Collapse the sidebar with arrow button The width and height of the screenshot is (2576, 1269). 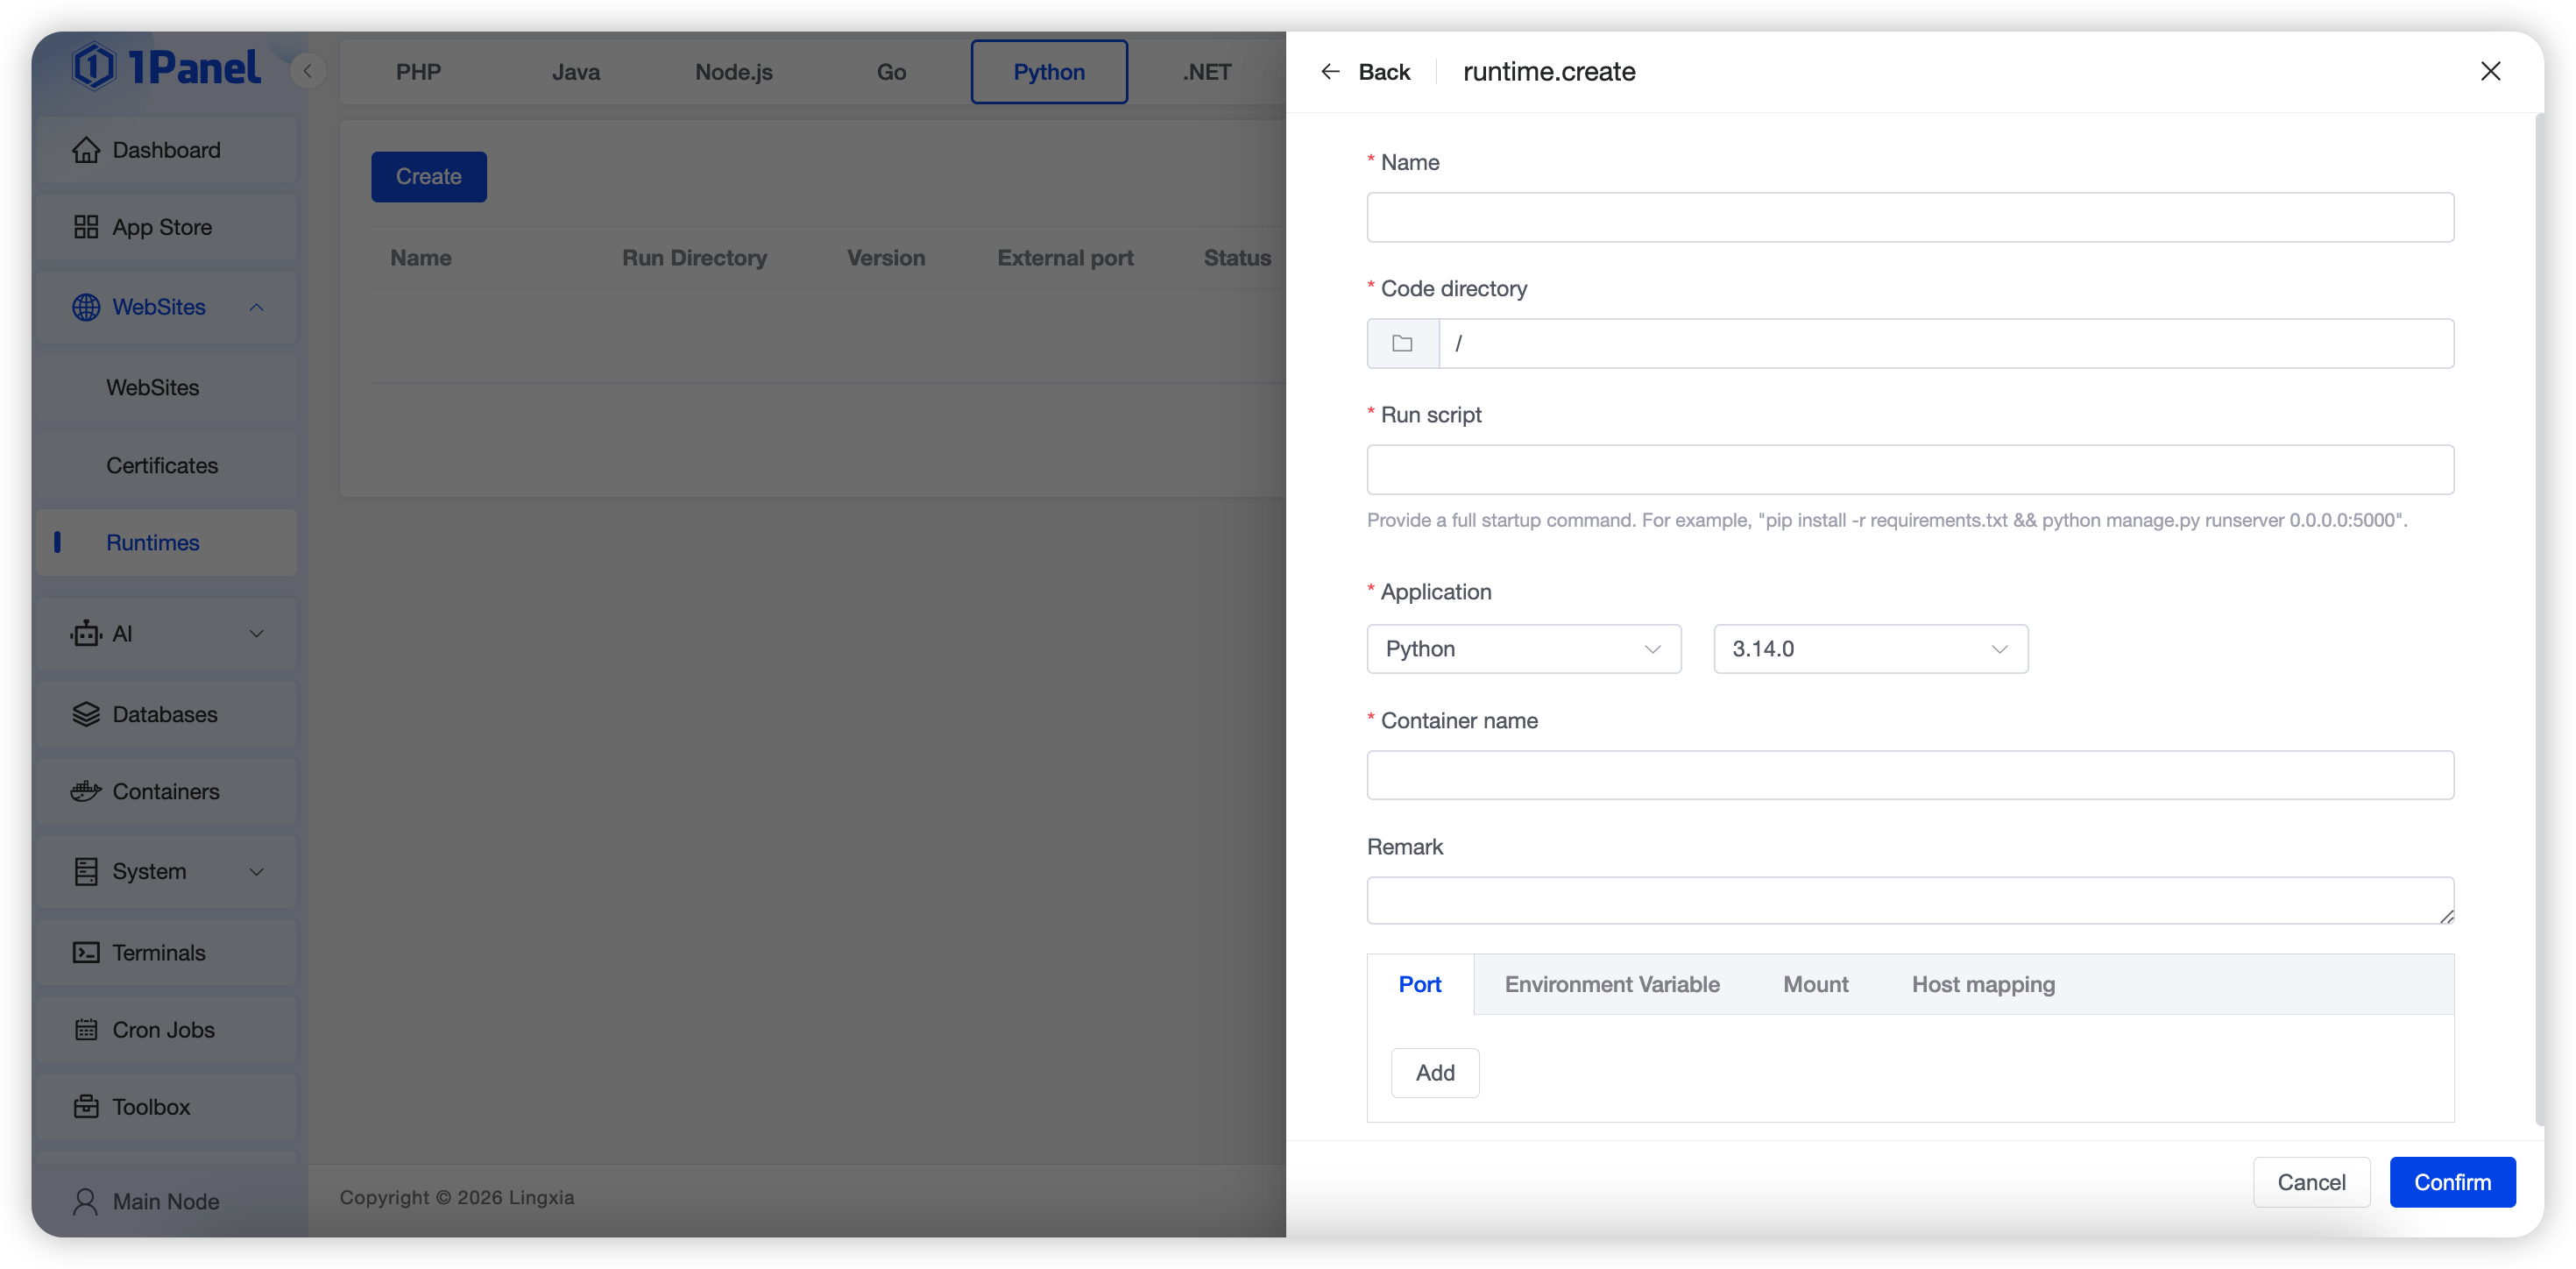[x=308, y=71]
